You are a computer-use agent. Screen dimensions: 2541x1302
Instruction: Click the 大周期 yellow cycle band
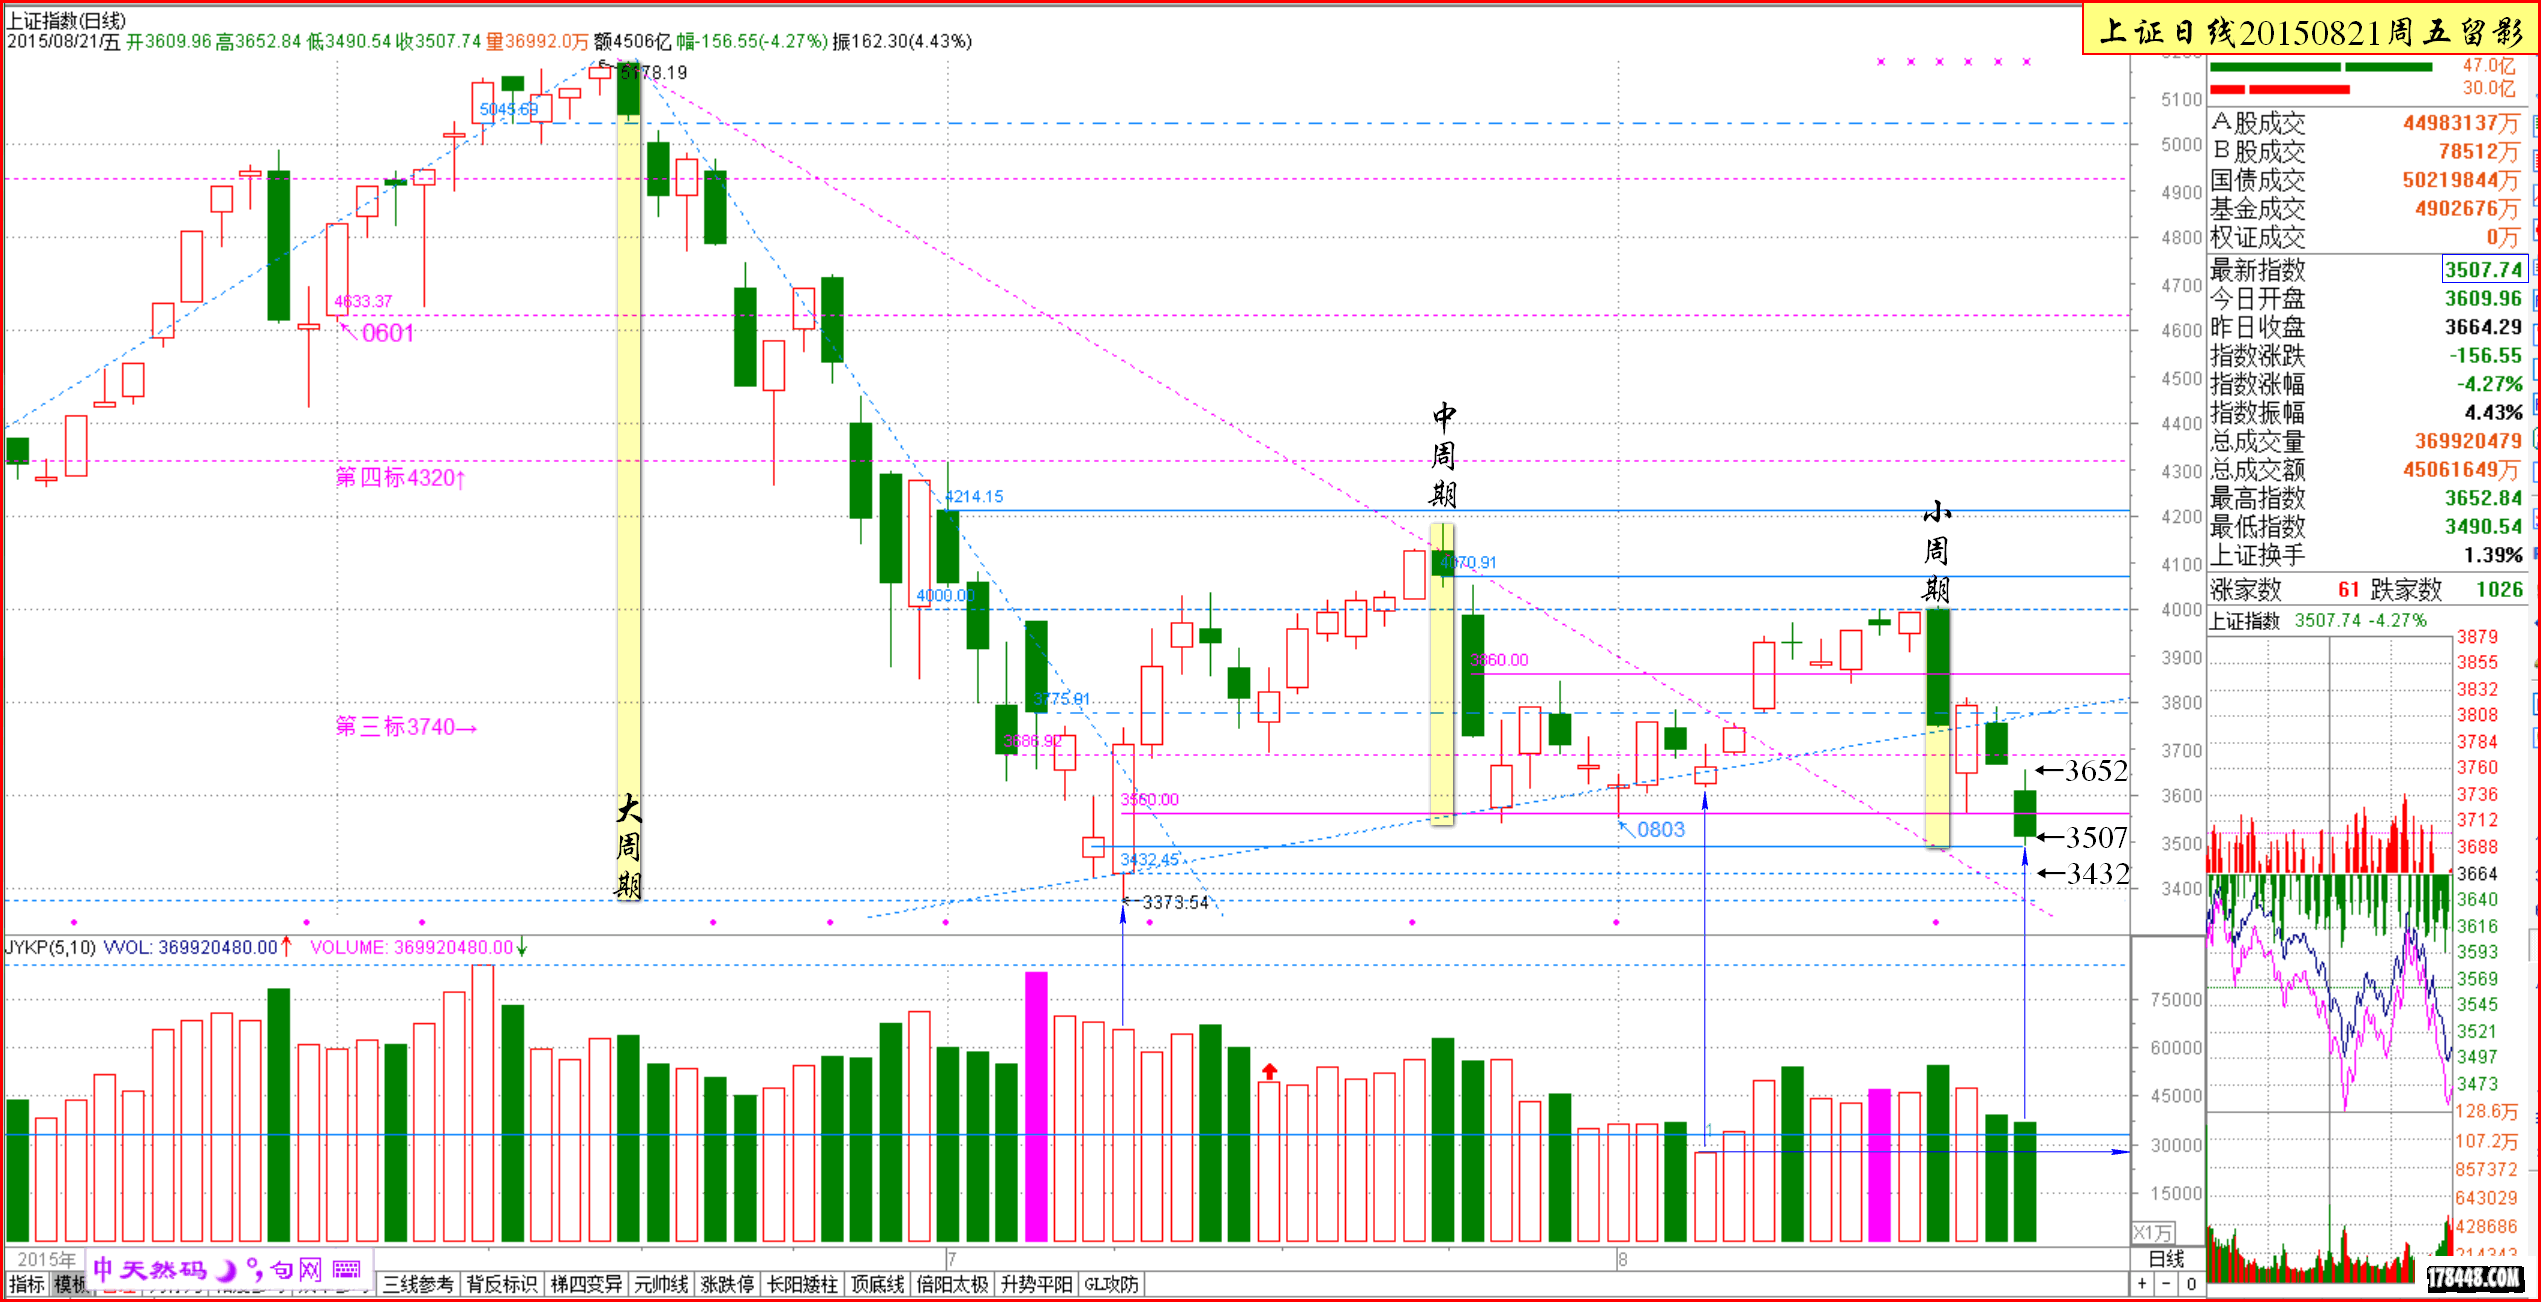628,480
